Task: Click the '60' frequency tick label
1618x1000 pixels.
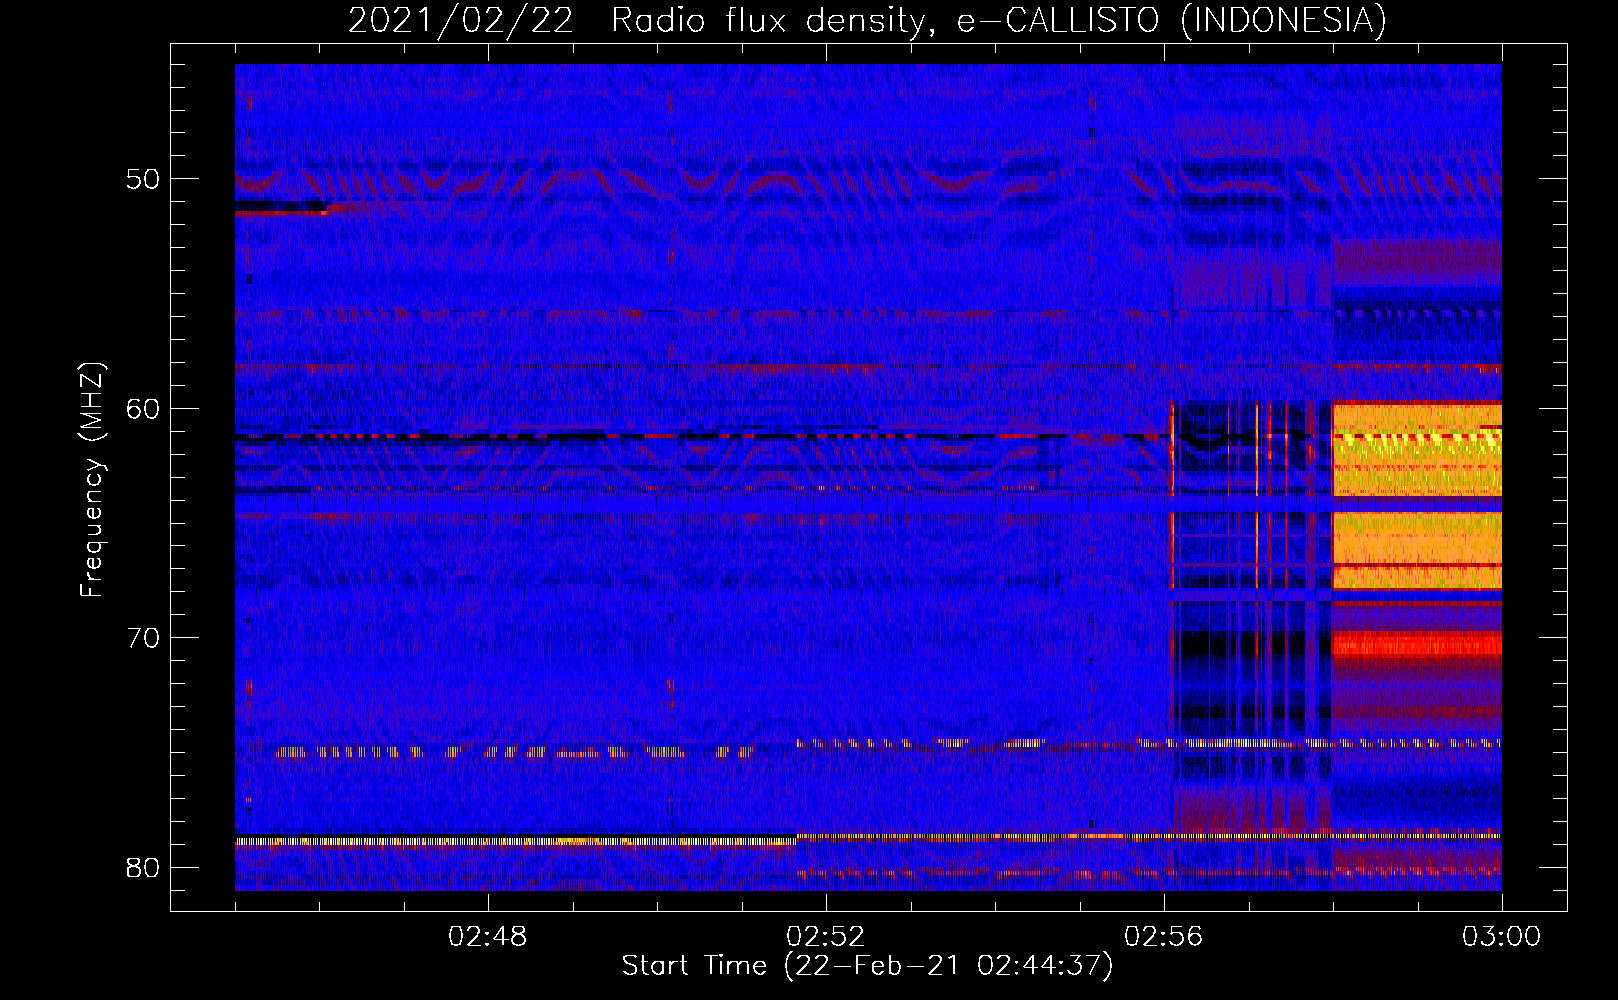Action: [x=143, y=409]
